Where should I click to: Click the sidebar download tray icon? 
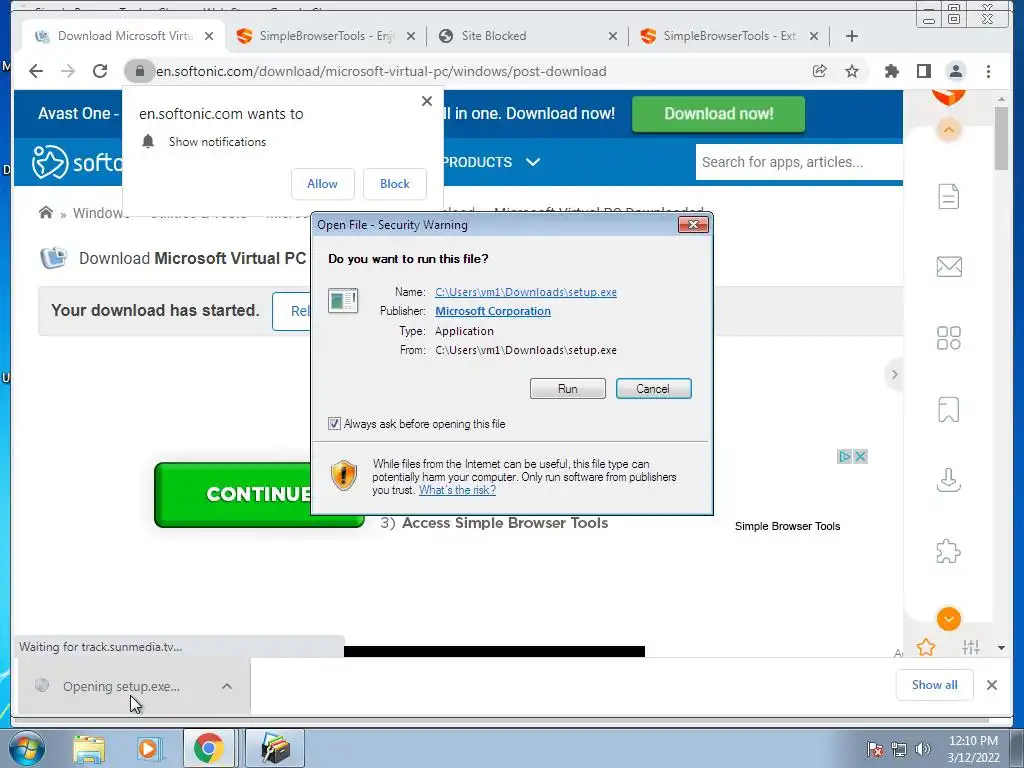(948, 480)
